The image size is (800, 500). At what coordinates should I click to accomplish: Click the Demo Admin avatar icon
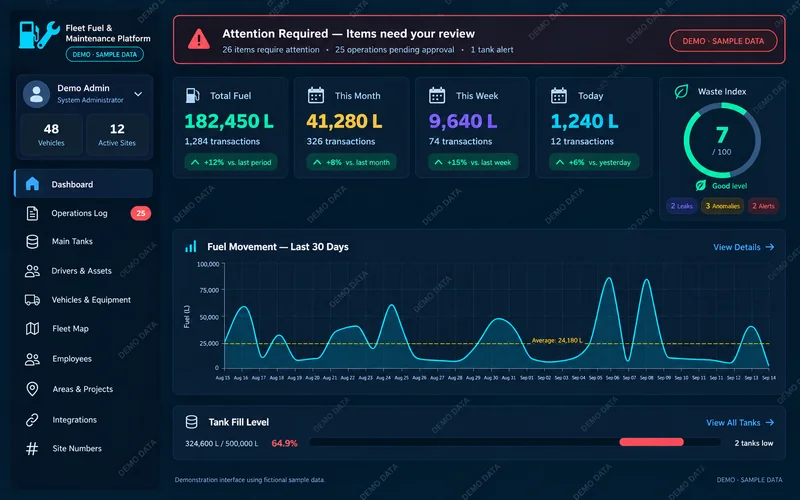click(36, 94)
